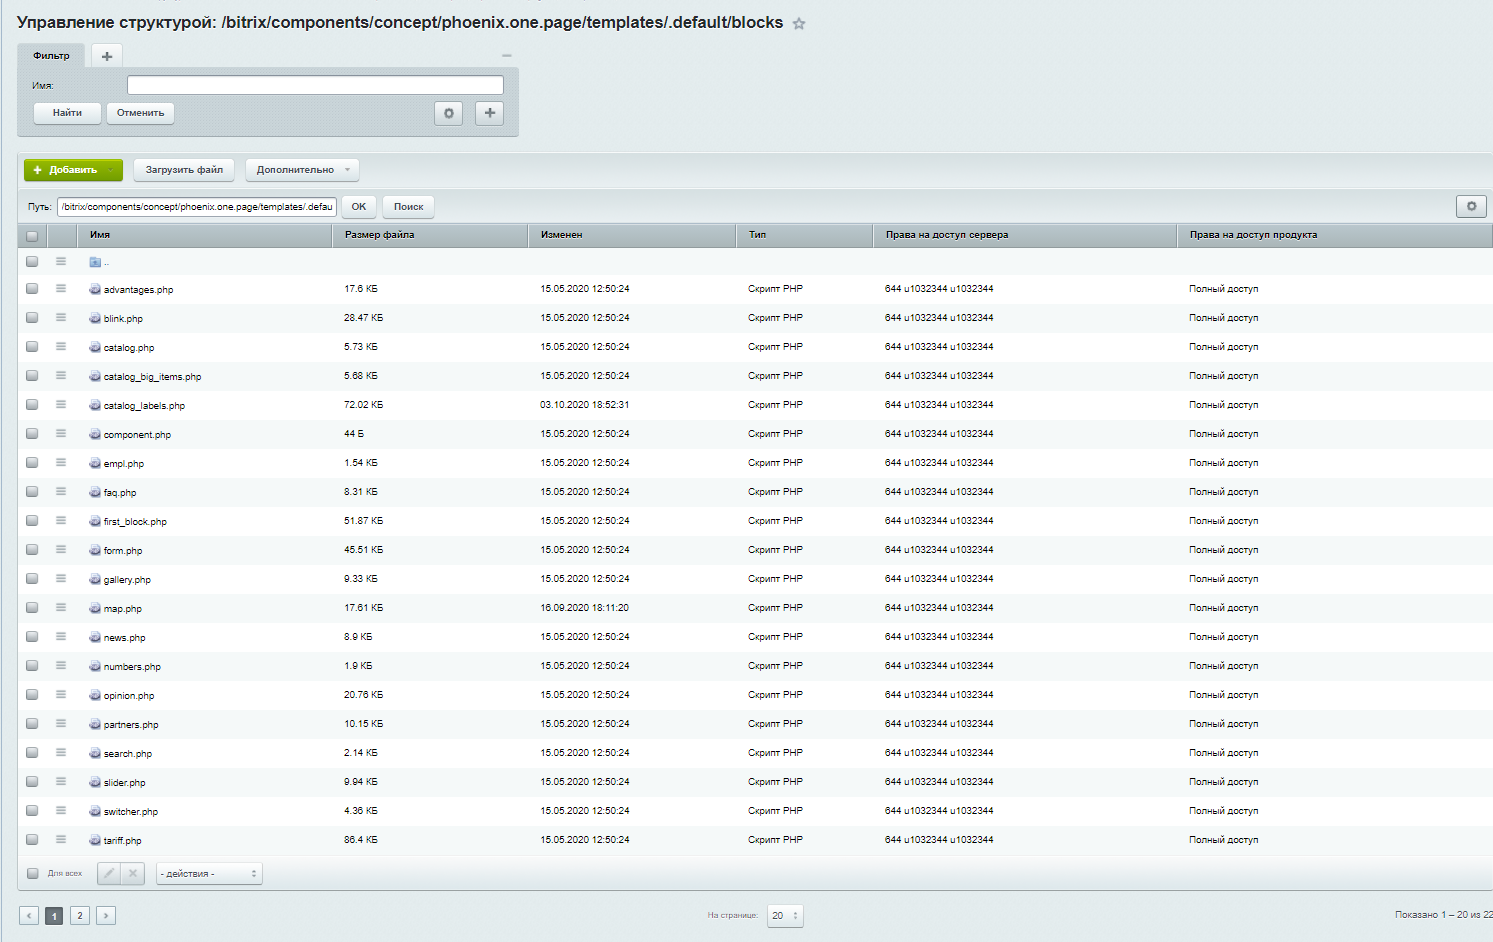The image size is (1493, 942).
Task: Open the '- действия -' dropdown
Action: pos(209,873)
